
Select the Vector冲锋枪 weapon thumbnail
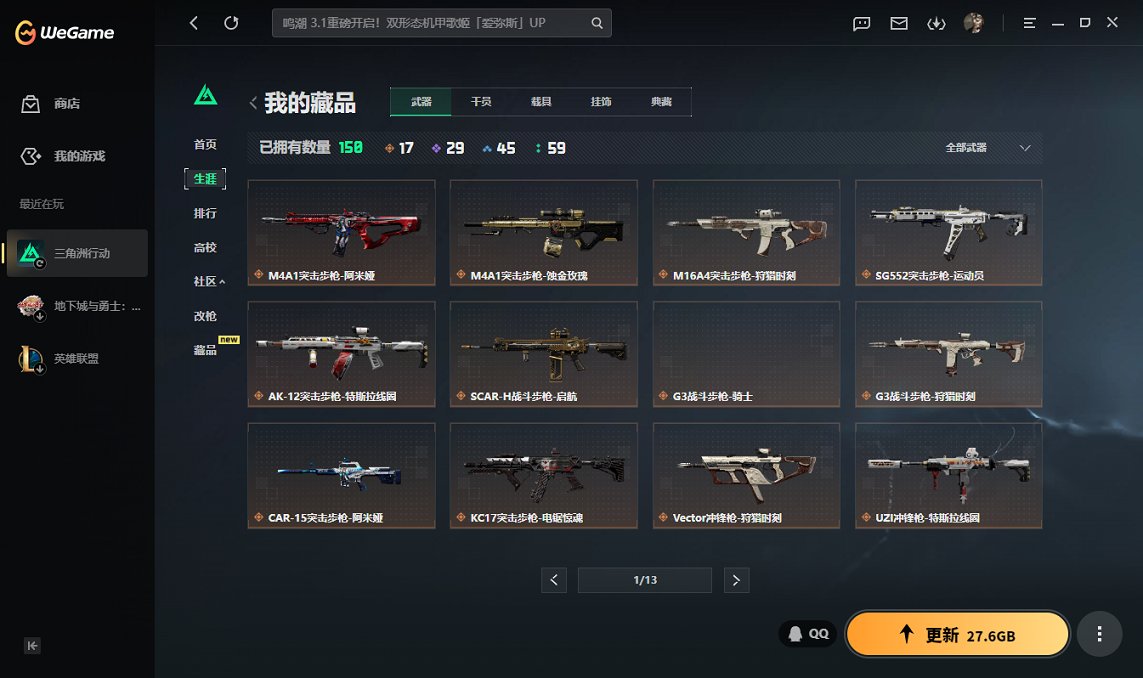pos(746,475)
